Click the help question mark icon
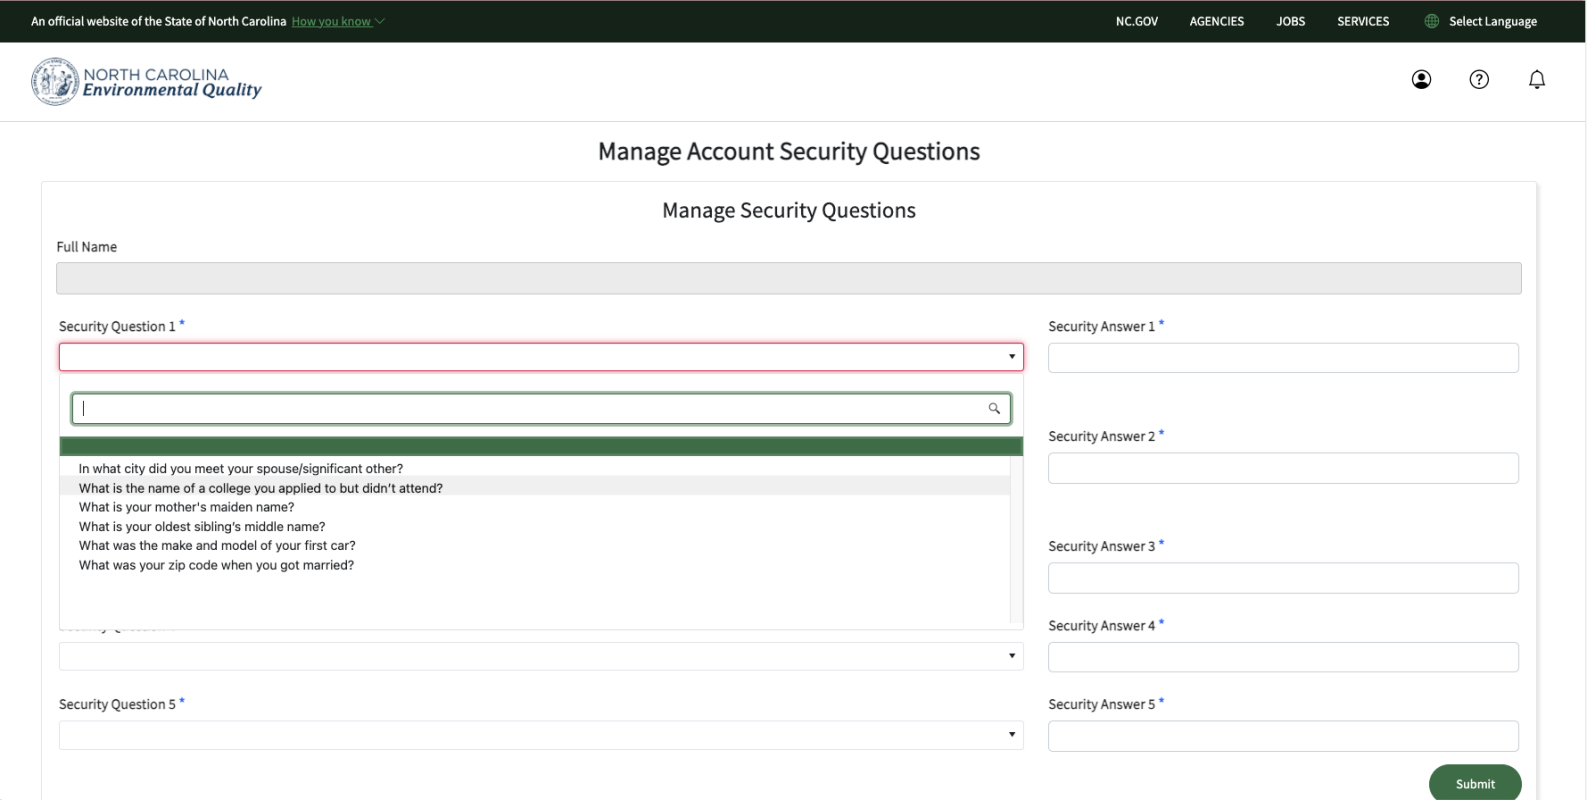This screenshot has height=800, width=1587. click(x=1479, y=80)
